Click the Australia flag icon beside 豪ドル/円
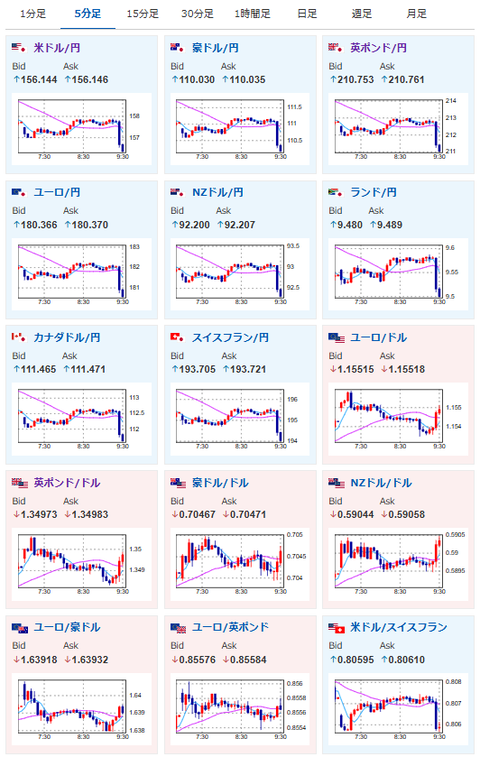 (177, 48)
